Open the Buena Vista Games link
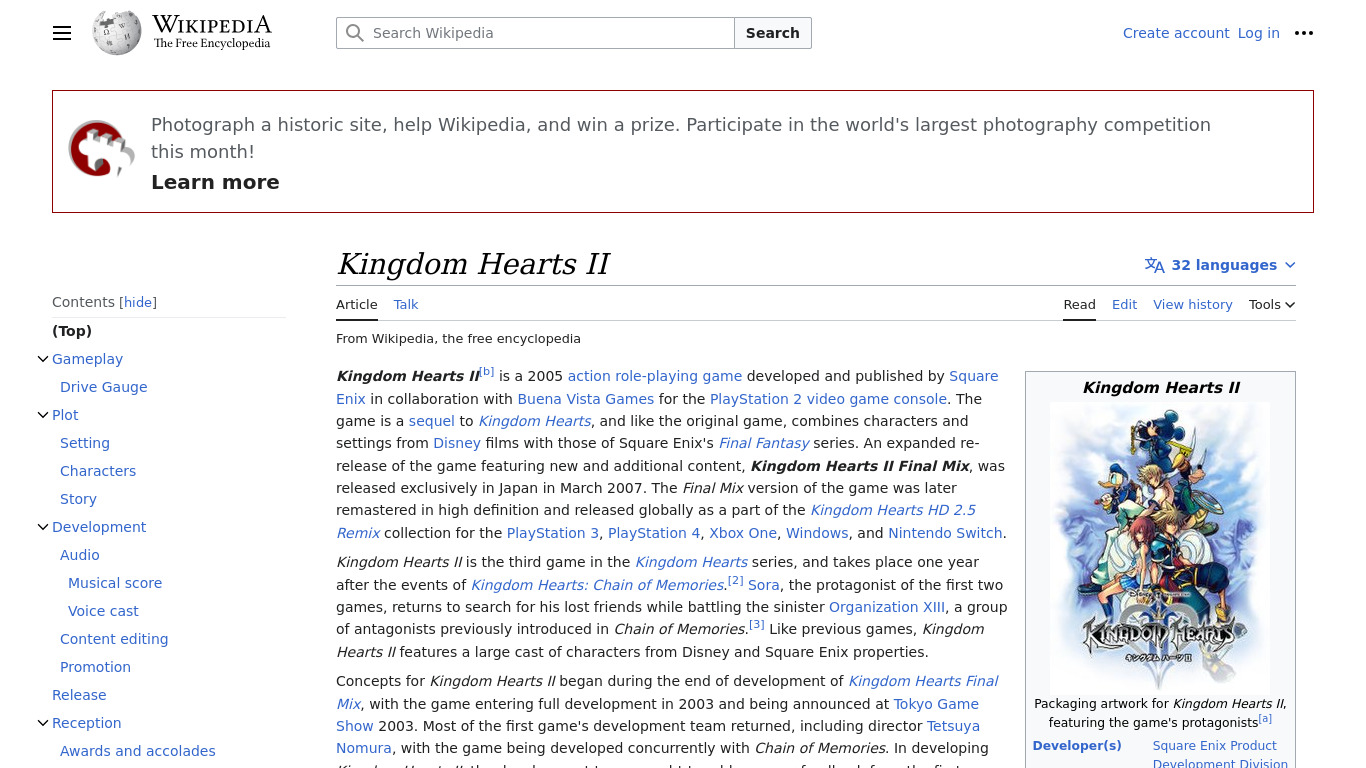1366x768 pixels. 585,399
